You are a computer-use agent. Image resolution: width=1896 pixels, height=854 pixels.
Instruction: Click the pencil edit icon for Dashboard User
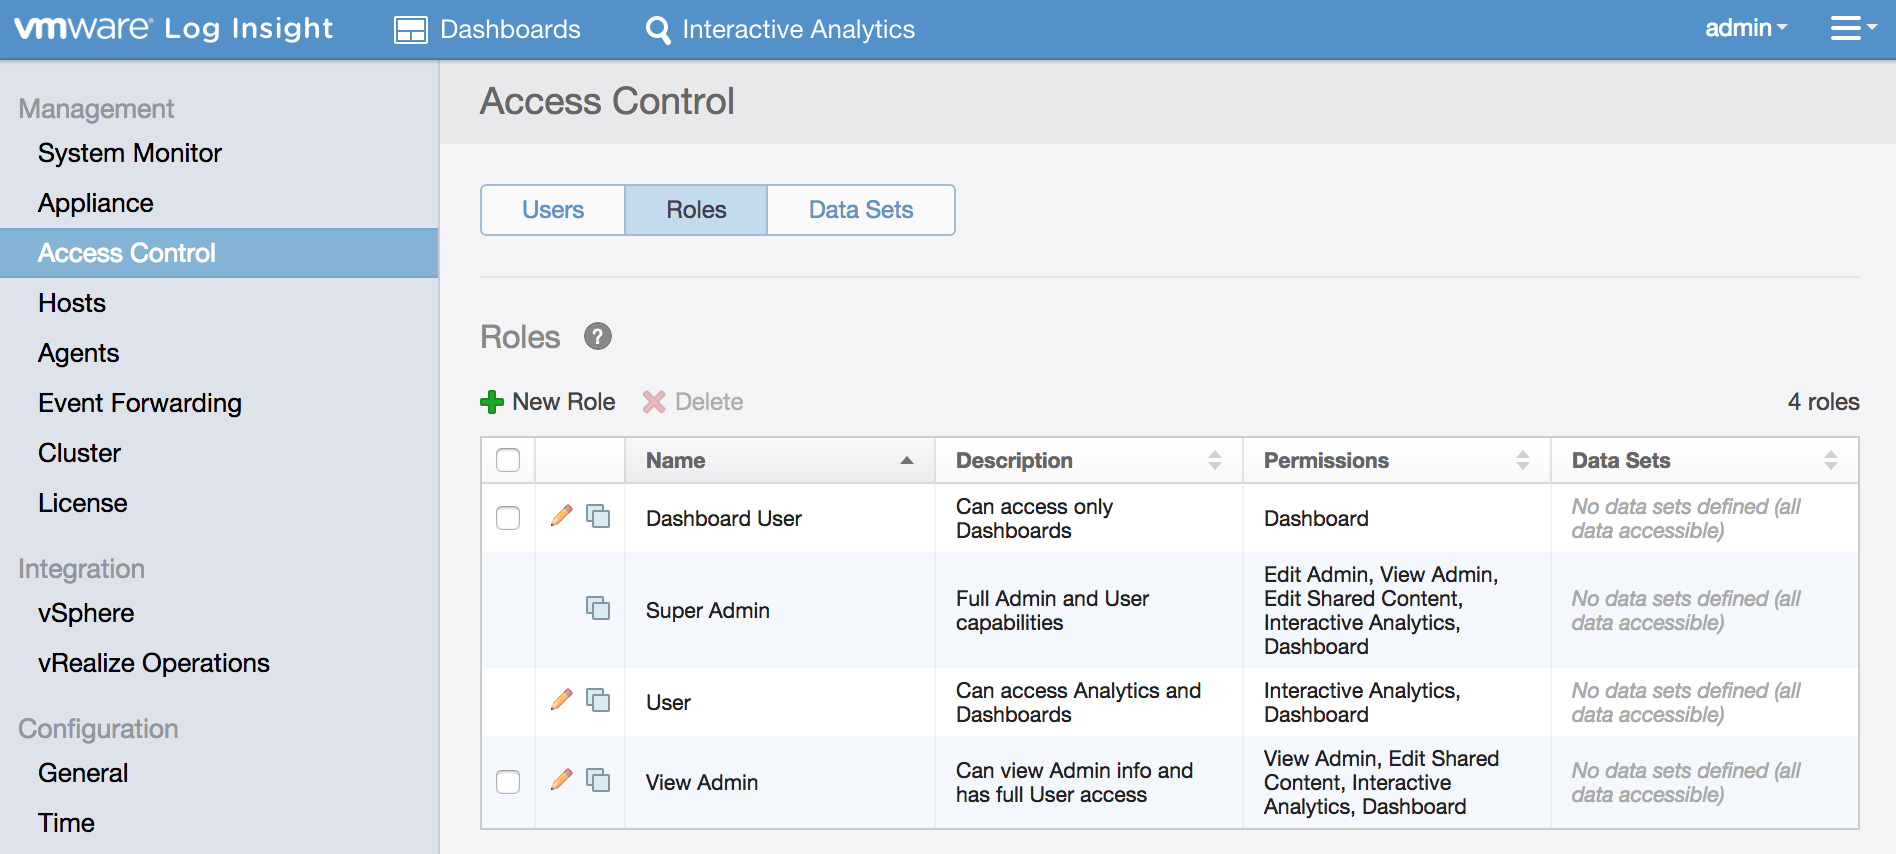tap(561, 516)
